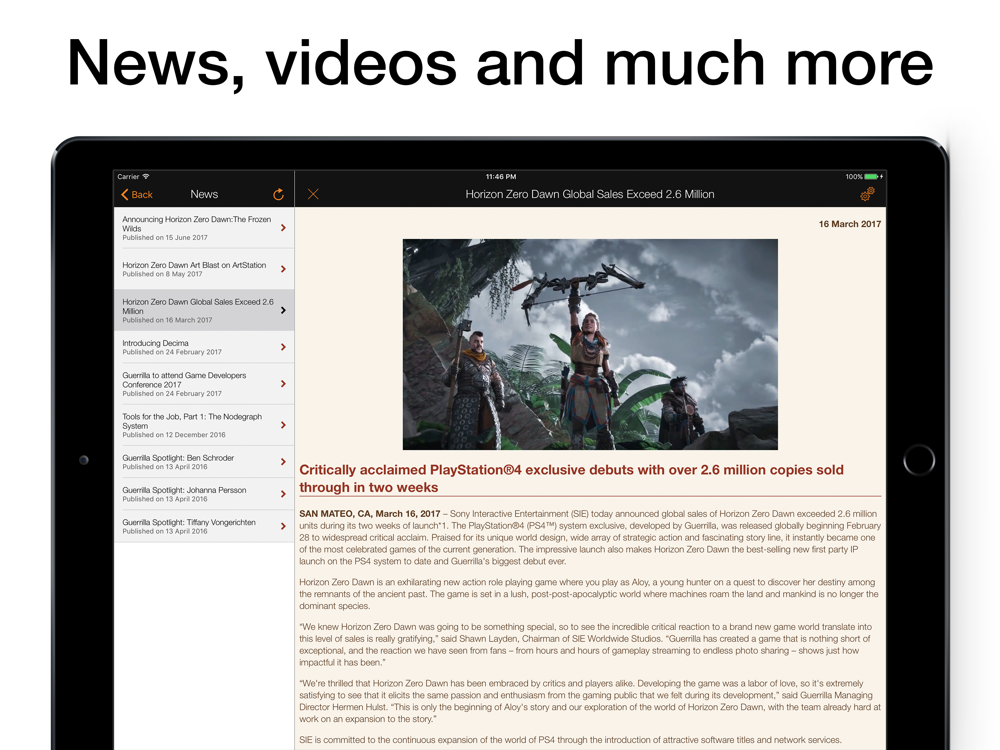
Task: Tap chevron on Johanna Persson row
Action: coord(283,494)
